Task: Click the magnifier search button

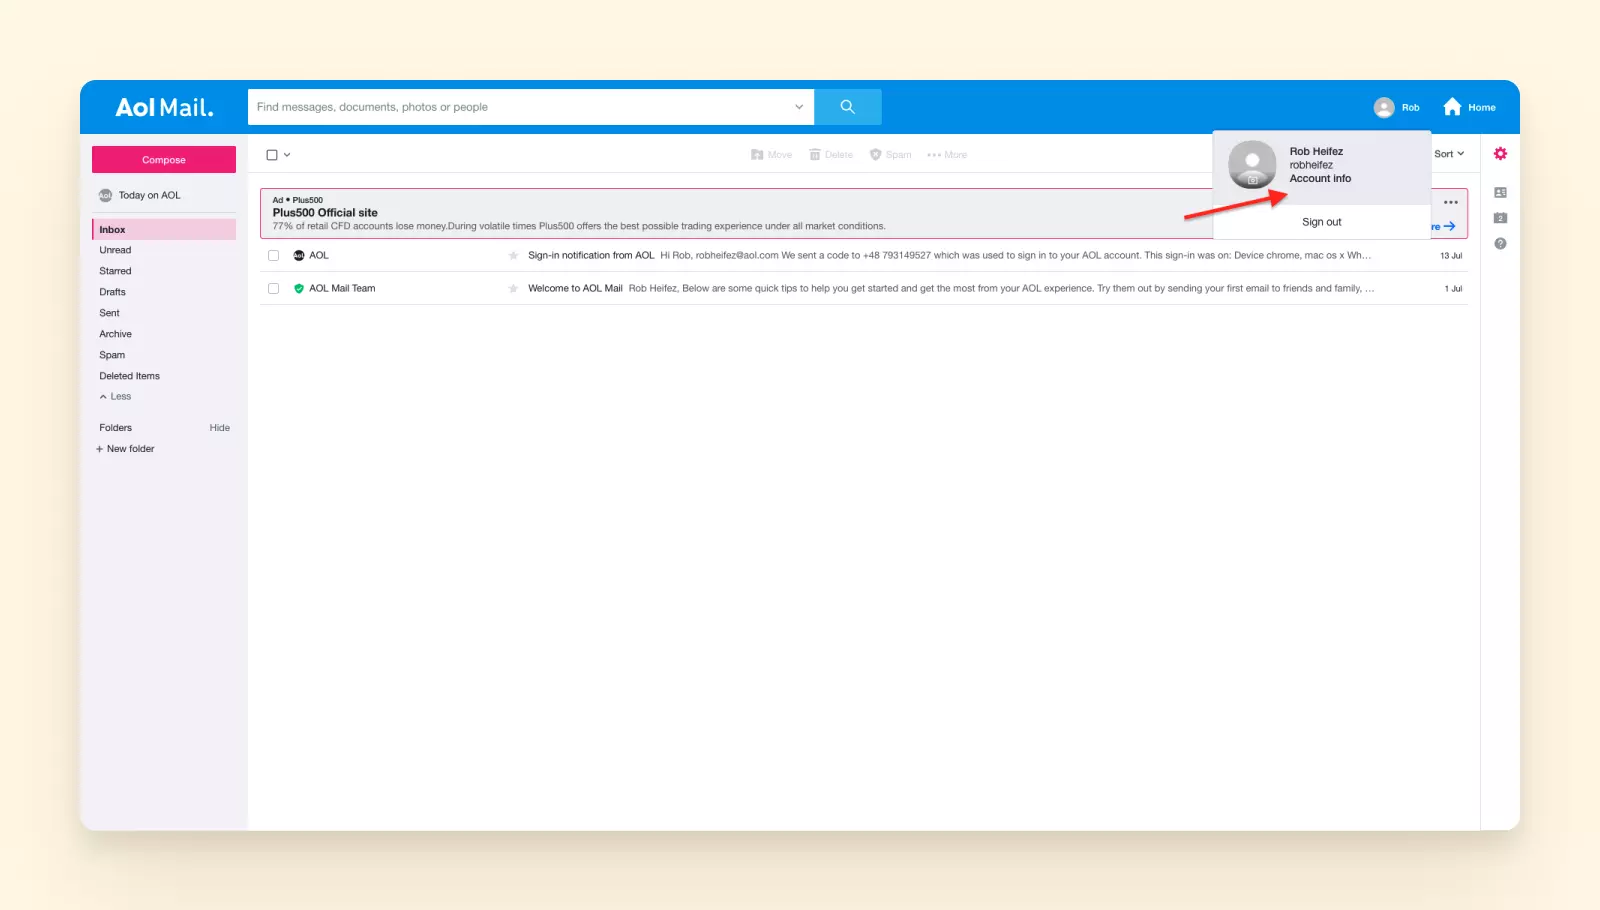Action: (847, 107)
